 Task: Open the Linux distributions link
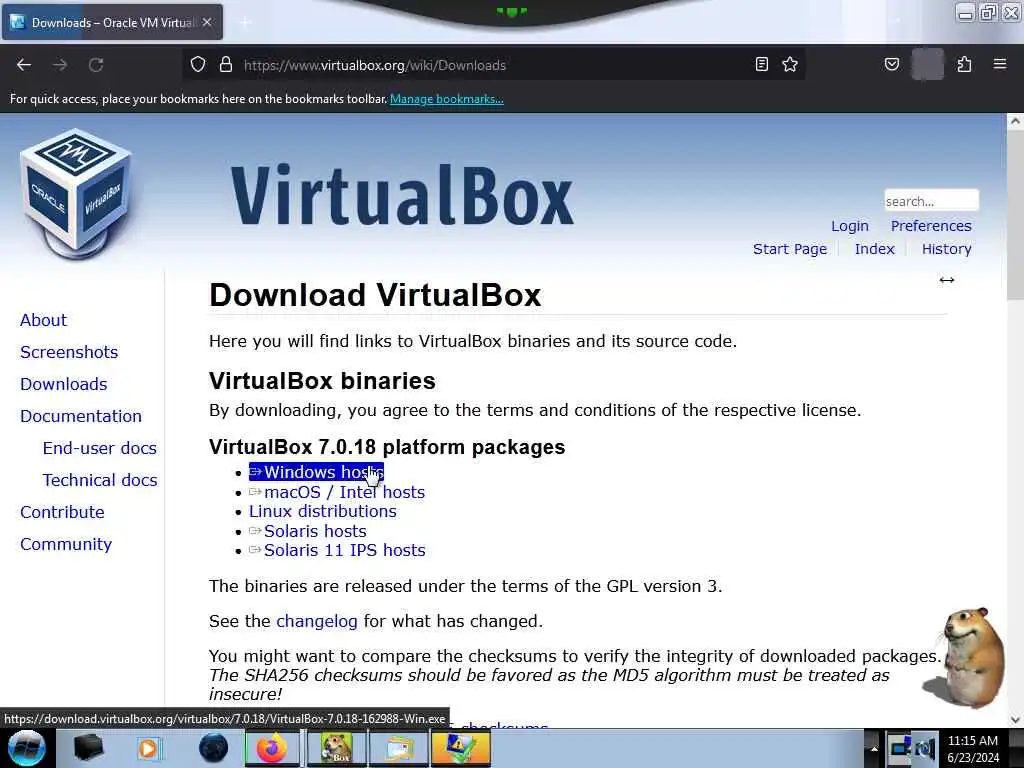click(x=323, y=511)
